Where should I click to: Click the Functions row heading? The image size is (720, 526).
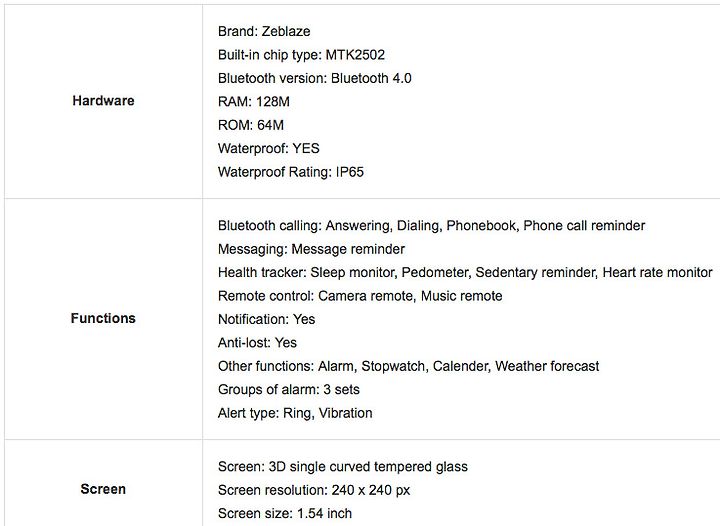click(103, 318)
